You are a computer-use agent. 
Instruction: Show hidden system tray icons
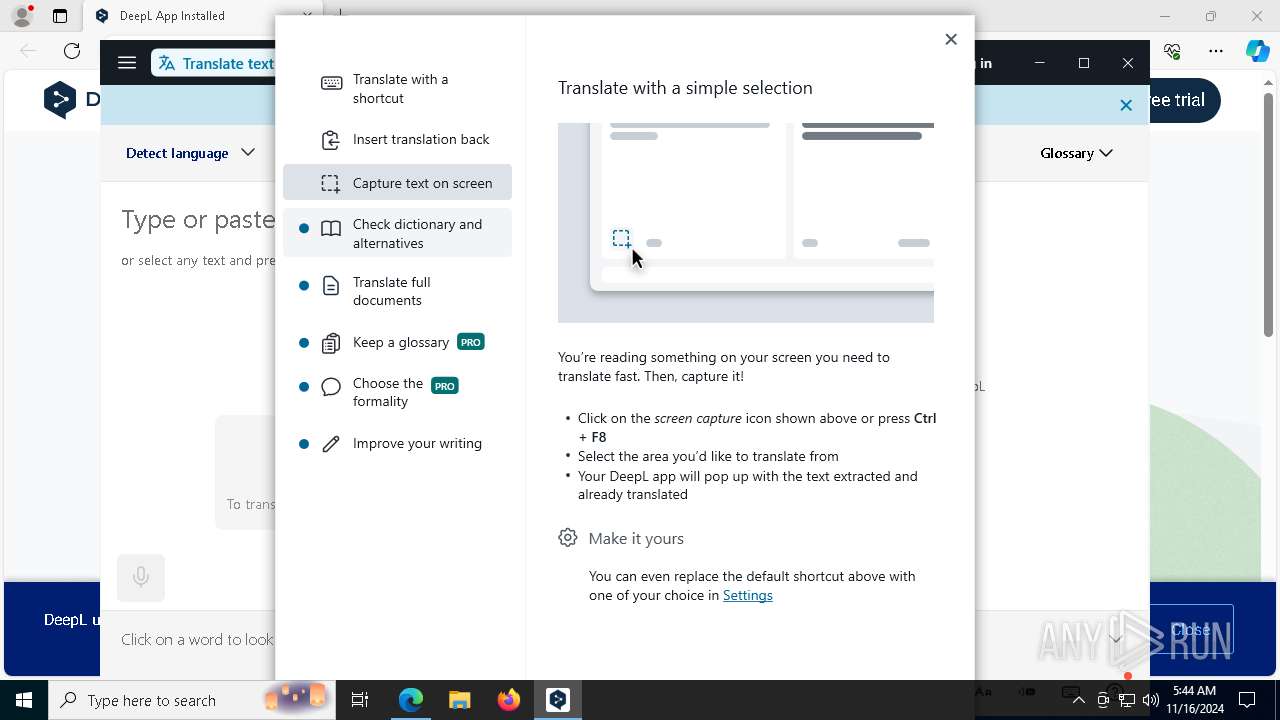[x=1079, y=700]
